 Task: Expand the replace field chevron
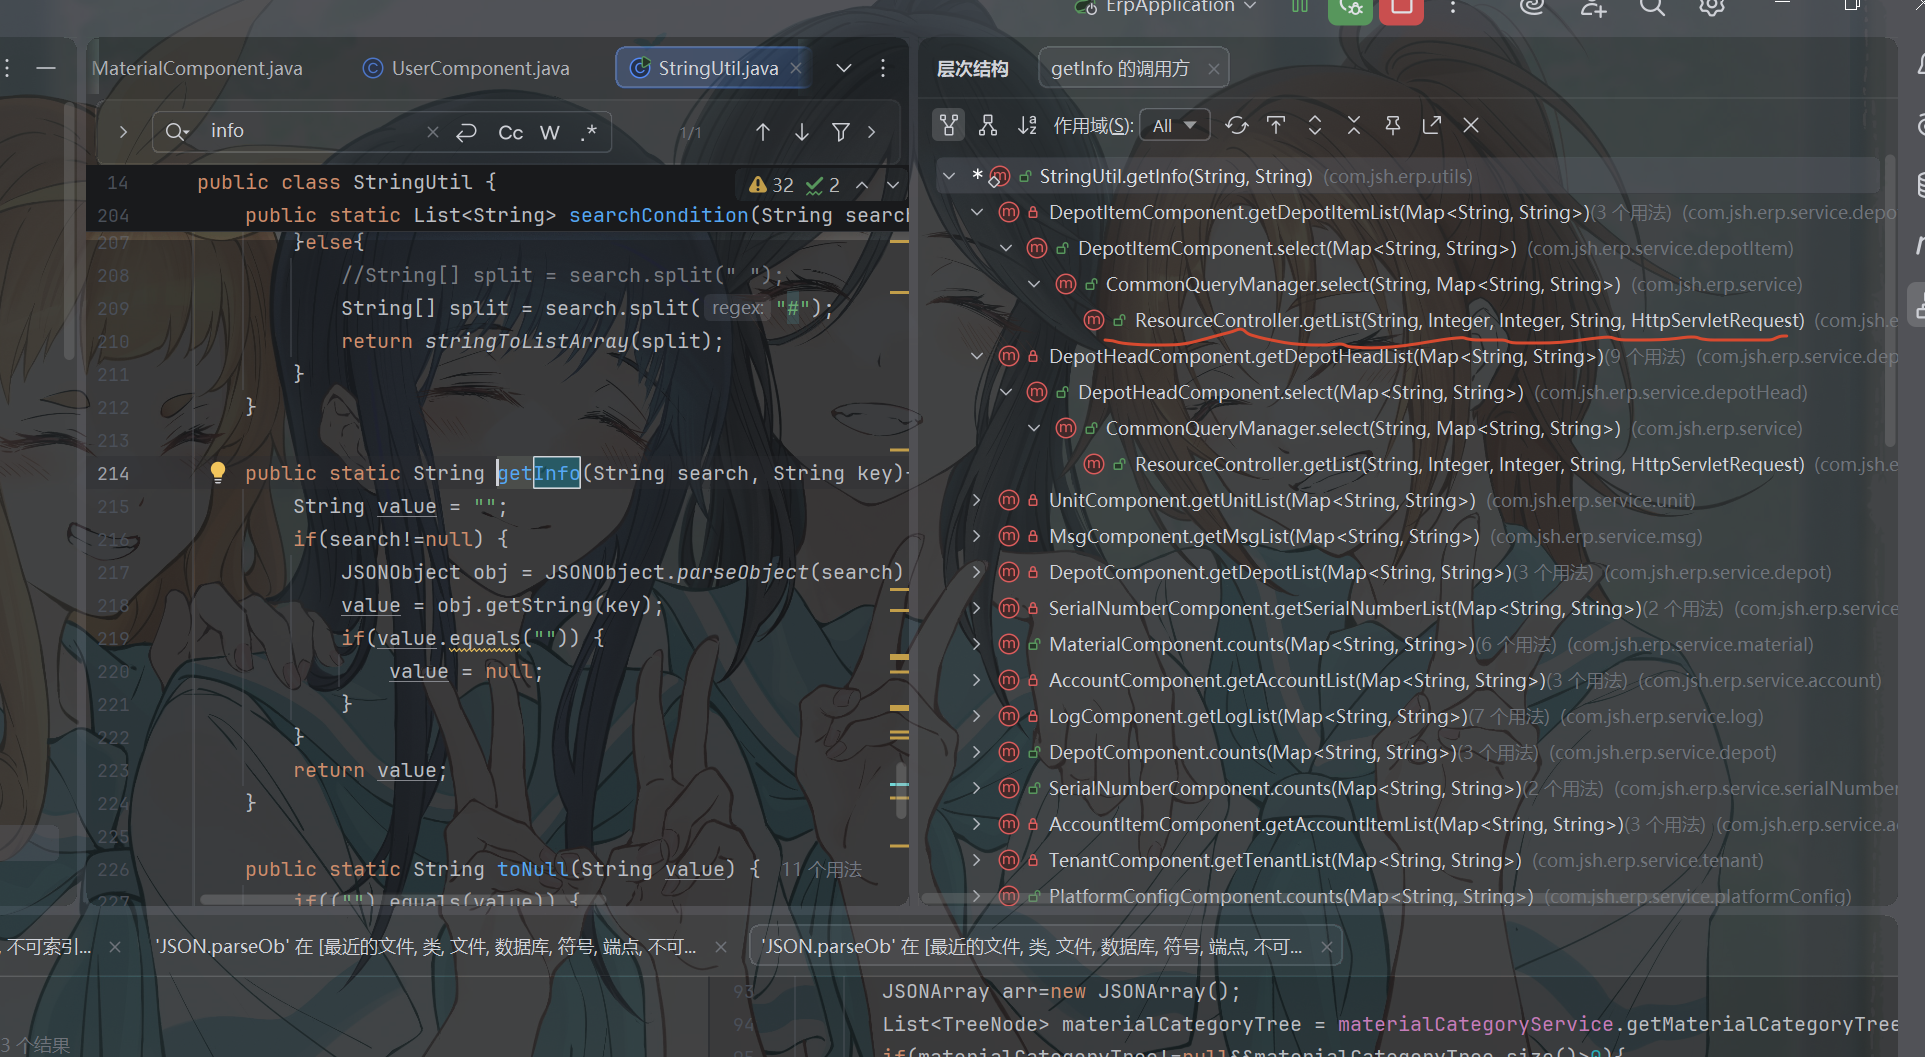[x=123, y=132]
